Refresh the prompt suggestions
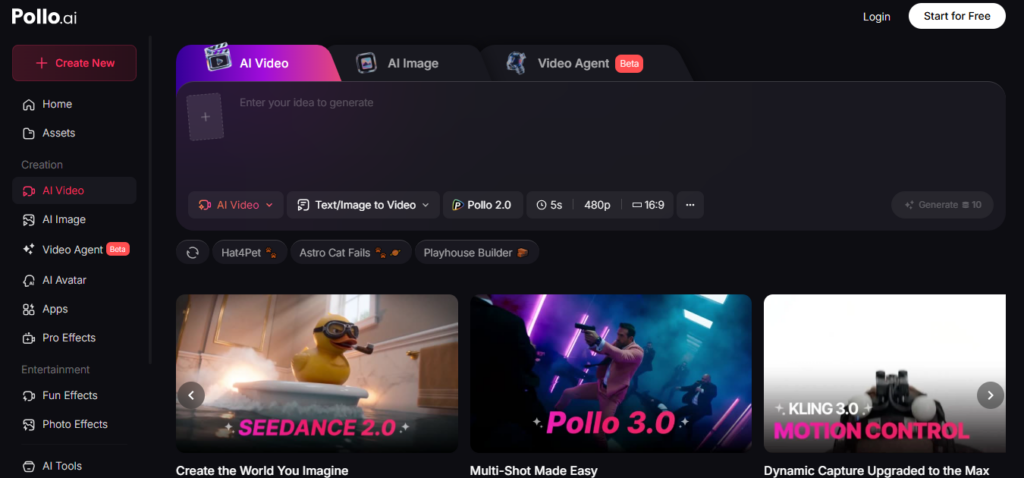This screenshot has width=1024, height=478. pyautogui.click(x=193, y=252)
